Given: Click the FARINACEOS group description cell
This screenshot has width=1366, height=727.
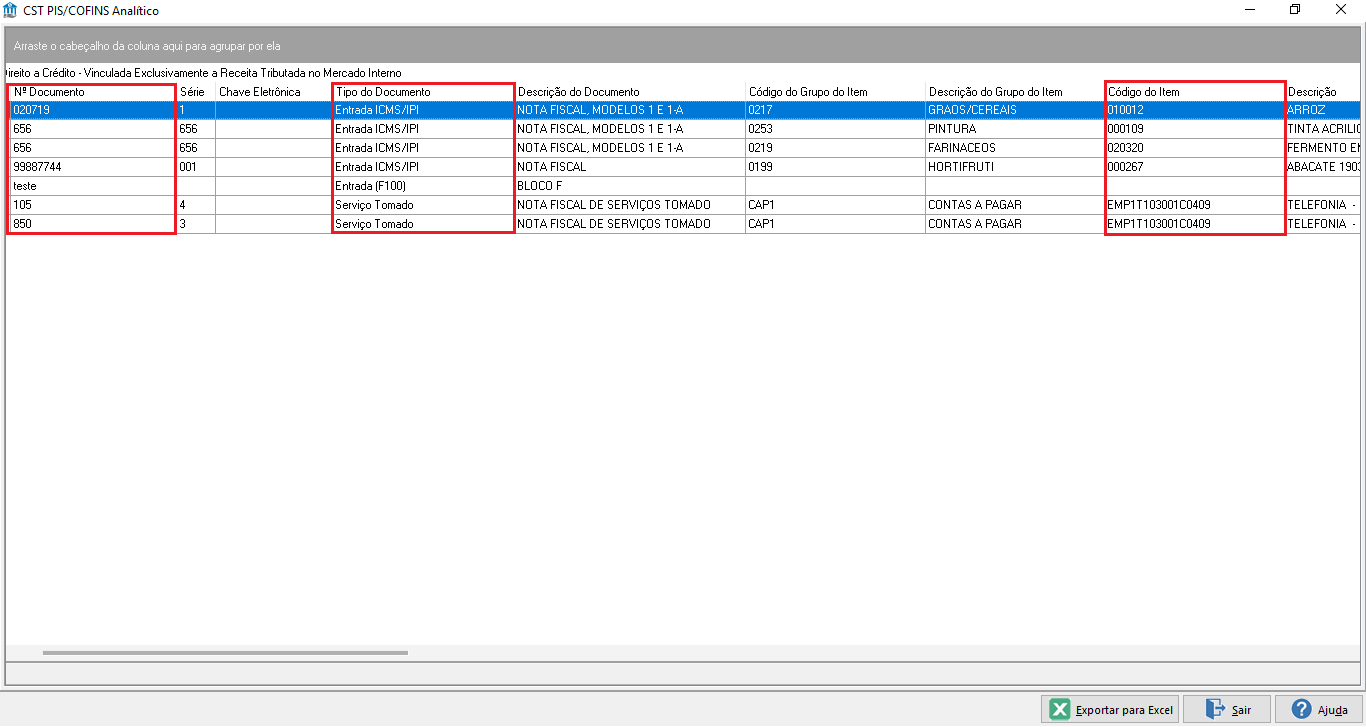Looking at the screenshot, I should tap(1015, 148).
